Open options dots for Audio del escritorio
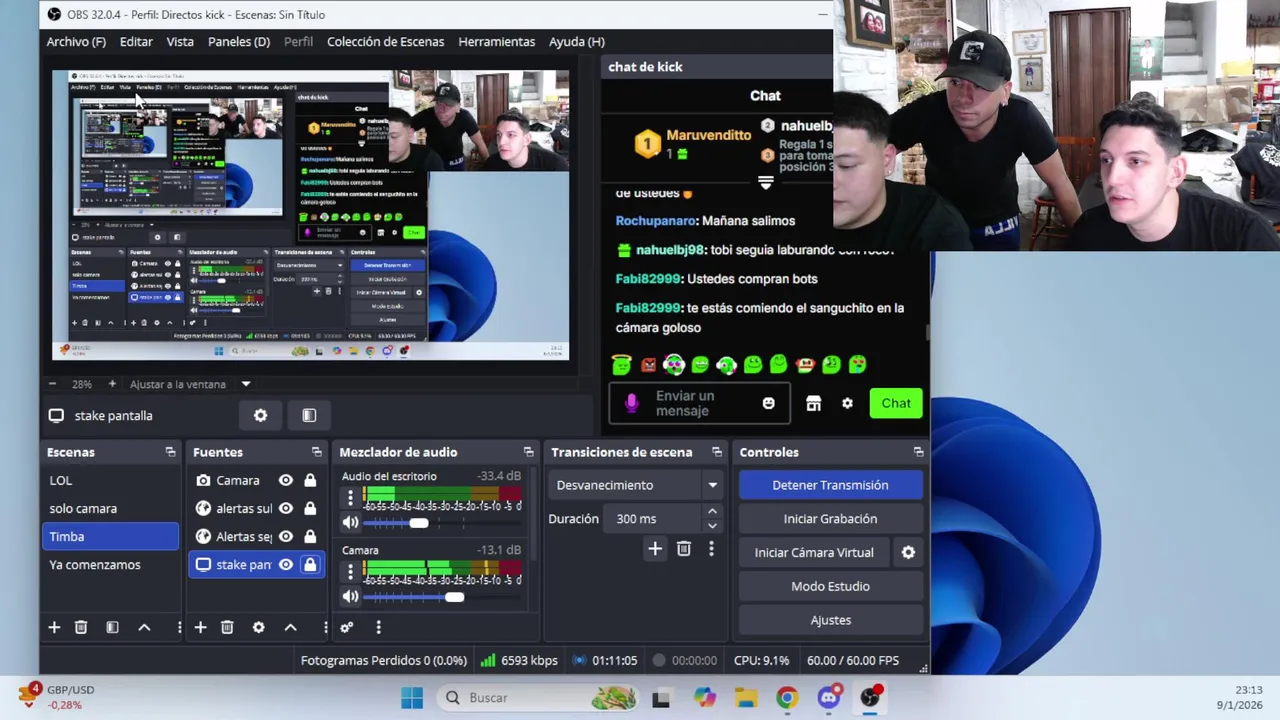The height and width of the screenshot is (720, 1280). point(350,497)
